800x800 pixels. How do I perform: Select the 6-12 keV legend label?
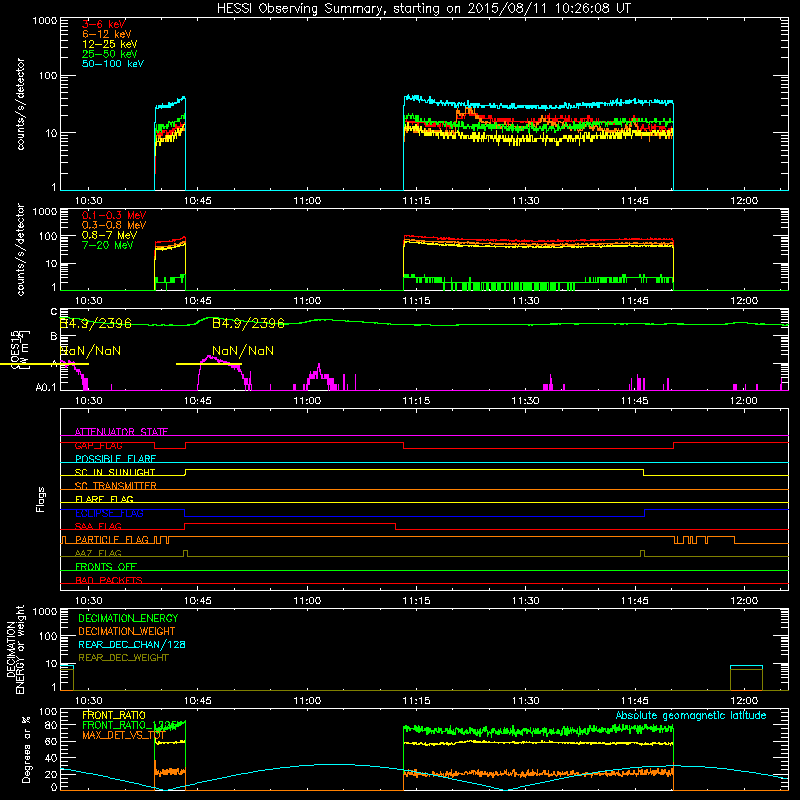(107, 34)
